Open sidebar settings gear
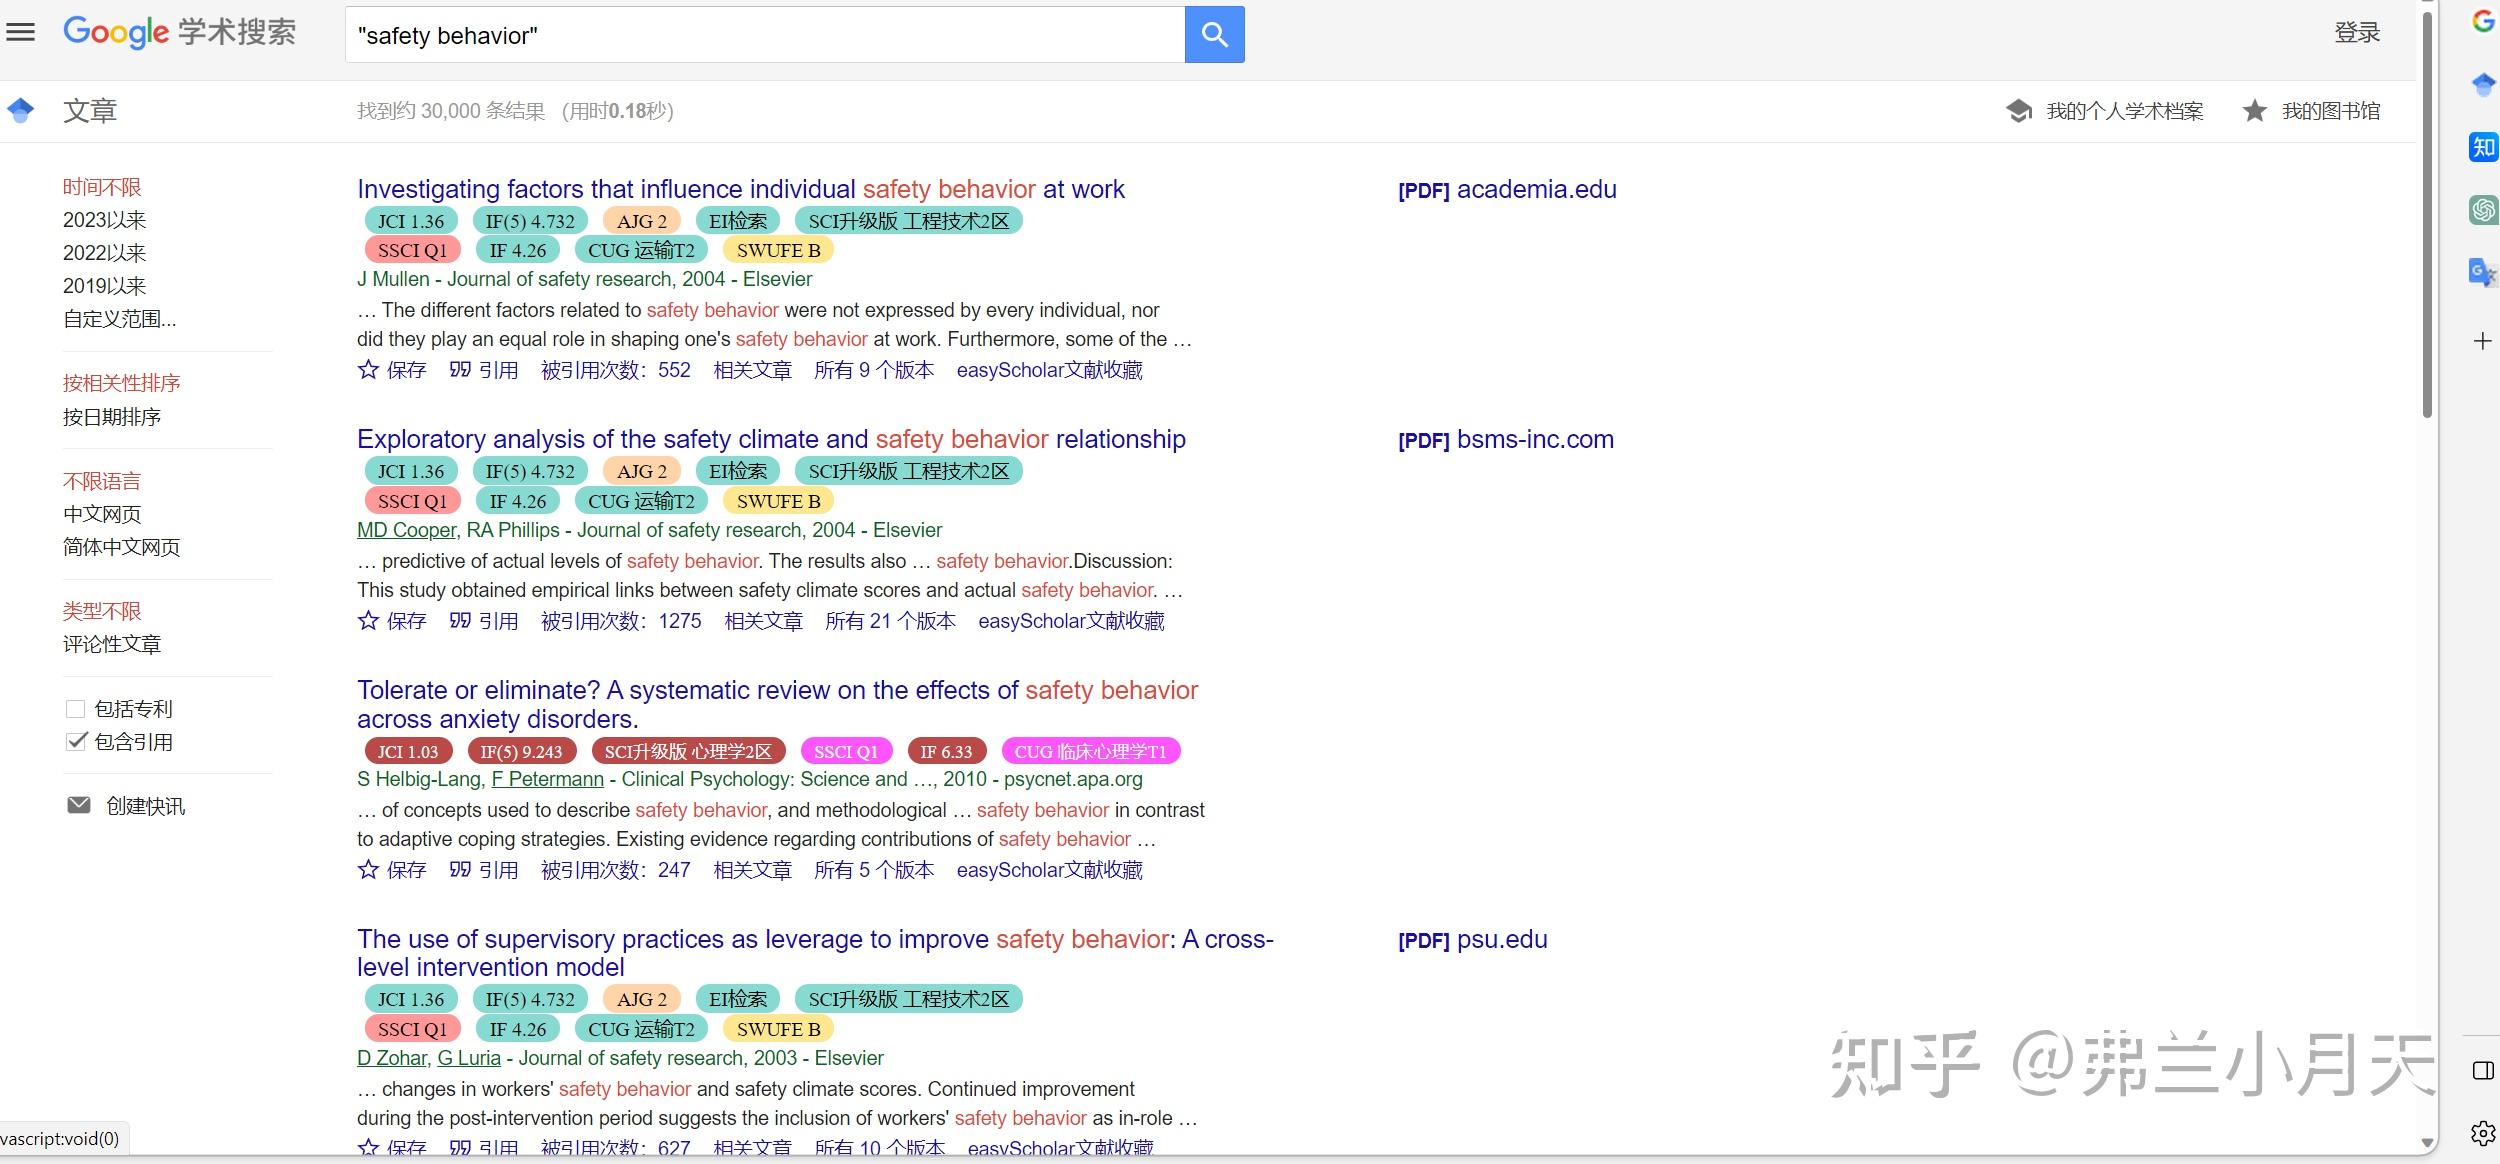This screenshot has height=1164, width=2500. (2483, 1133)
